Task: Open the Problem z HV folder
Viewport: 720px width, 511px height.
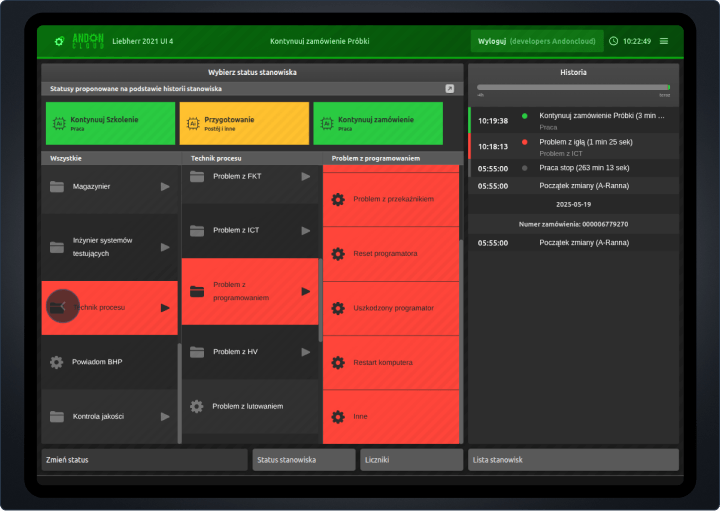Action: 250,352
